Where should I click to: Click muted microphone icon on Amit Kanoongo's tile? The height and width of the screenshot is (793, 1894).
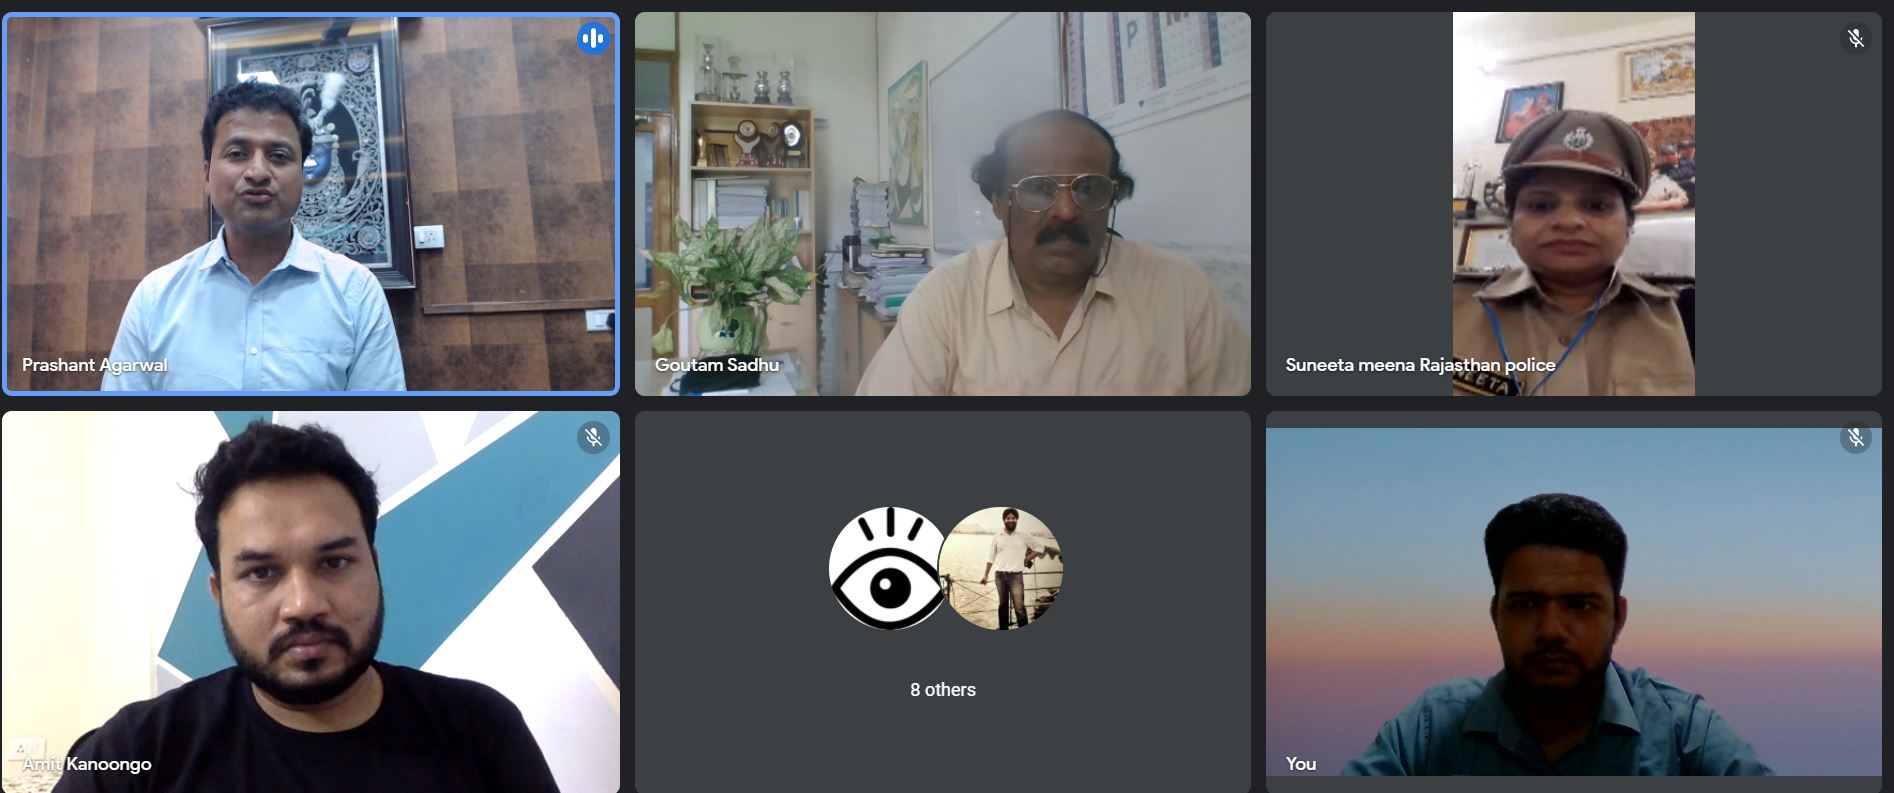pos(593,437)
